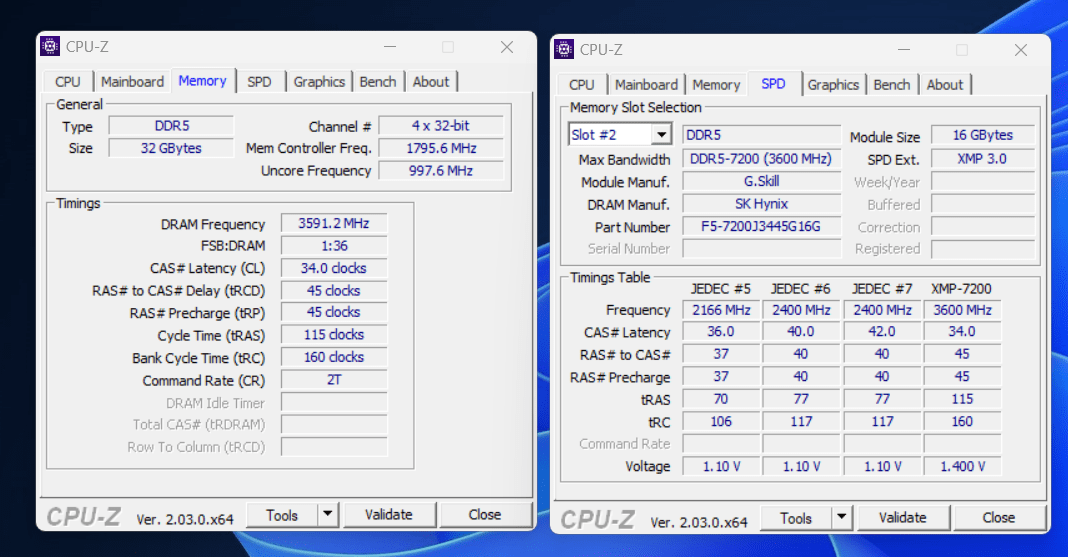Click the Close button in the right window
The width and height of the screenshot is (1068, 557).
coord(999,518)
